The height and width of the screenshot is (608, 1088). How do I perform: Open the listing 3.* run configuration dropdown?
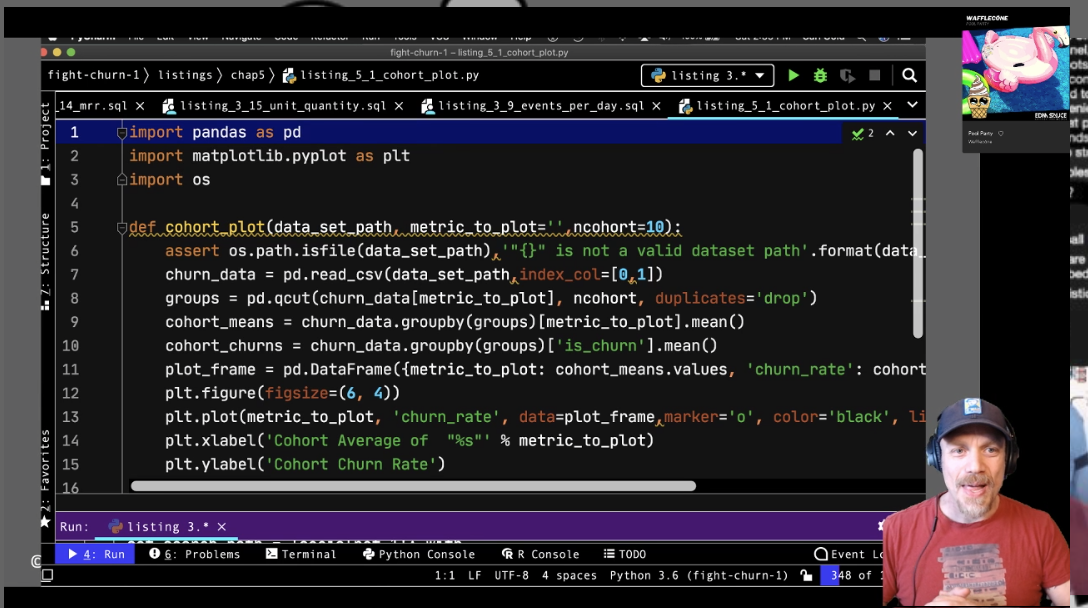click(x=707, y=76)
